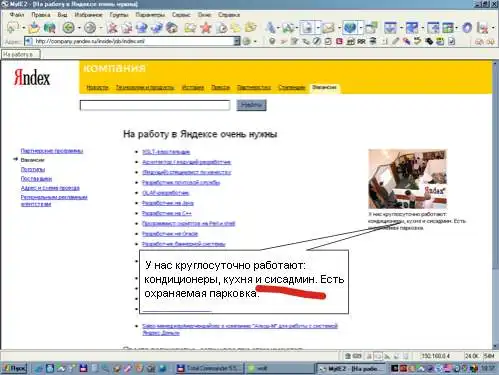This screenshot has width=499, height=375.
Task: Open the Партнерские программы sidebar link
Action: click(52, 151)
